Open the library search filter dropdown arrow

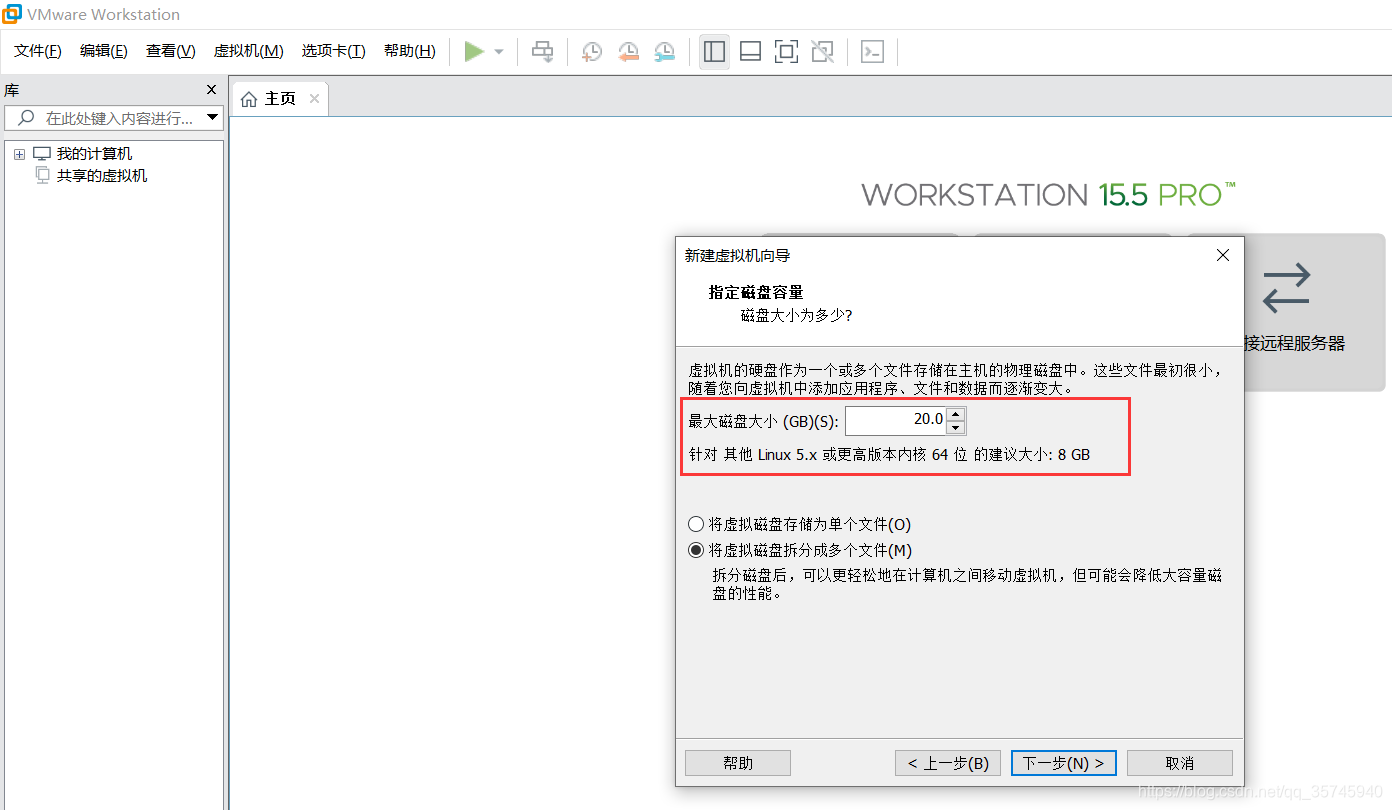[x=213, y=118]
